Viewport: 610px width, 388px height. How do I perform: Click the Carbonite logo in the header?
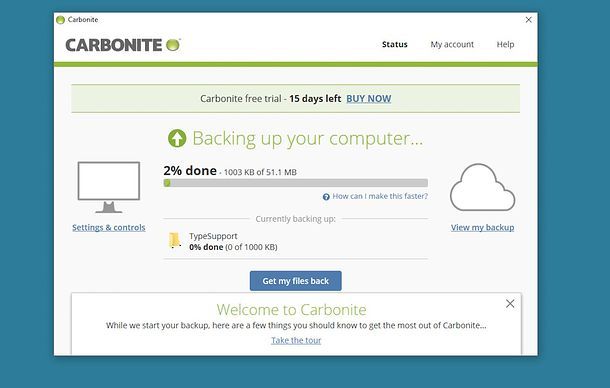[123, 45]
